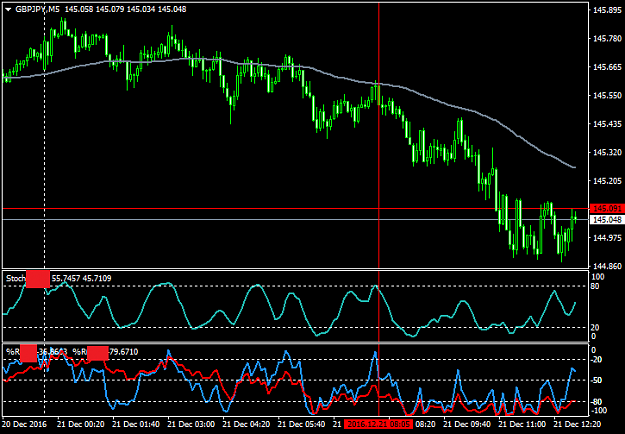Click the 145.550 price scale label

click(605, 96)
